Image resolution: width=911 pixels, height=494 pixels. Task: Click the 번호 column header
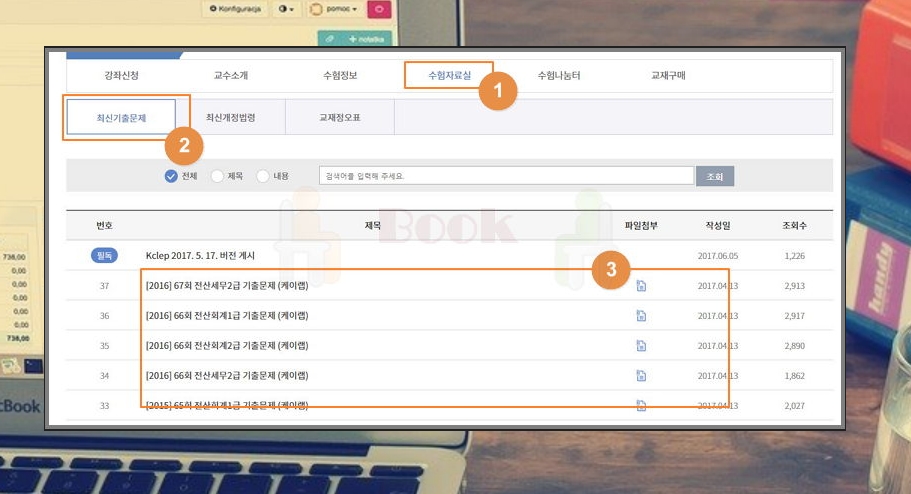pyautogui.click(x=104, y=225)
